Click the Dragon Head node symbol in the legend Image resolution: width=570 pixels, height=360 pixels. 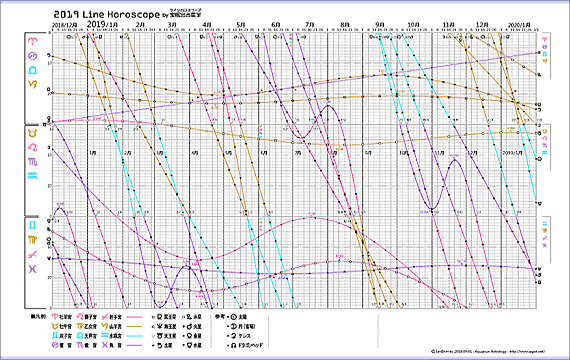pos(234,345)
